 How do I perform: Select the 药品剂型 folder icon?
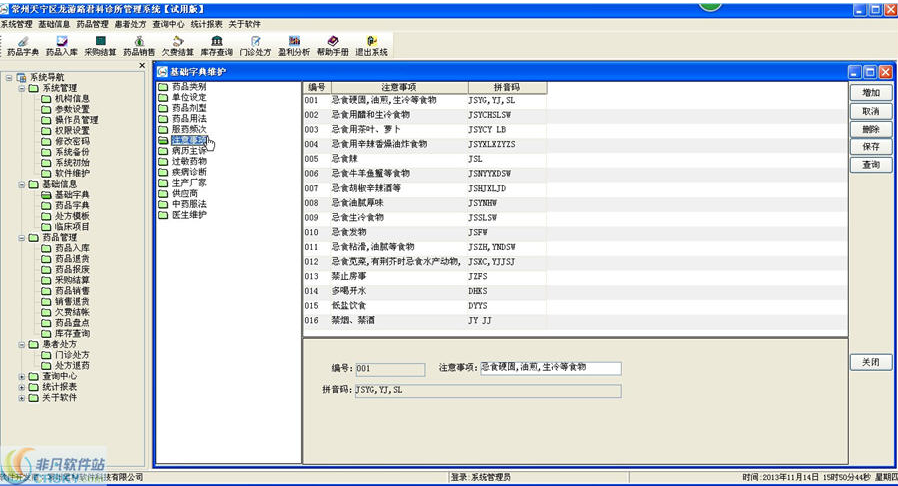163,108
